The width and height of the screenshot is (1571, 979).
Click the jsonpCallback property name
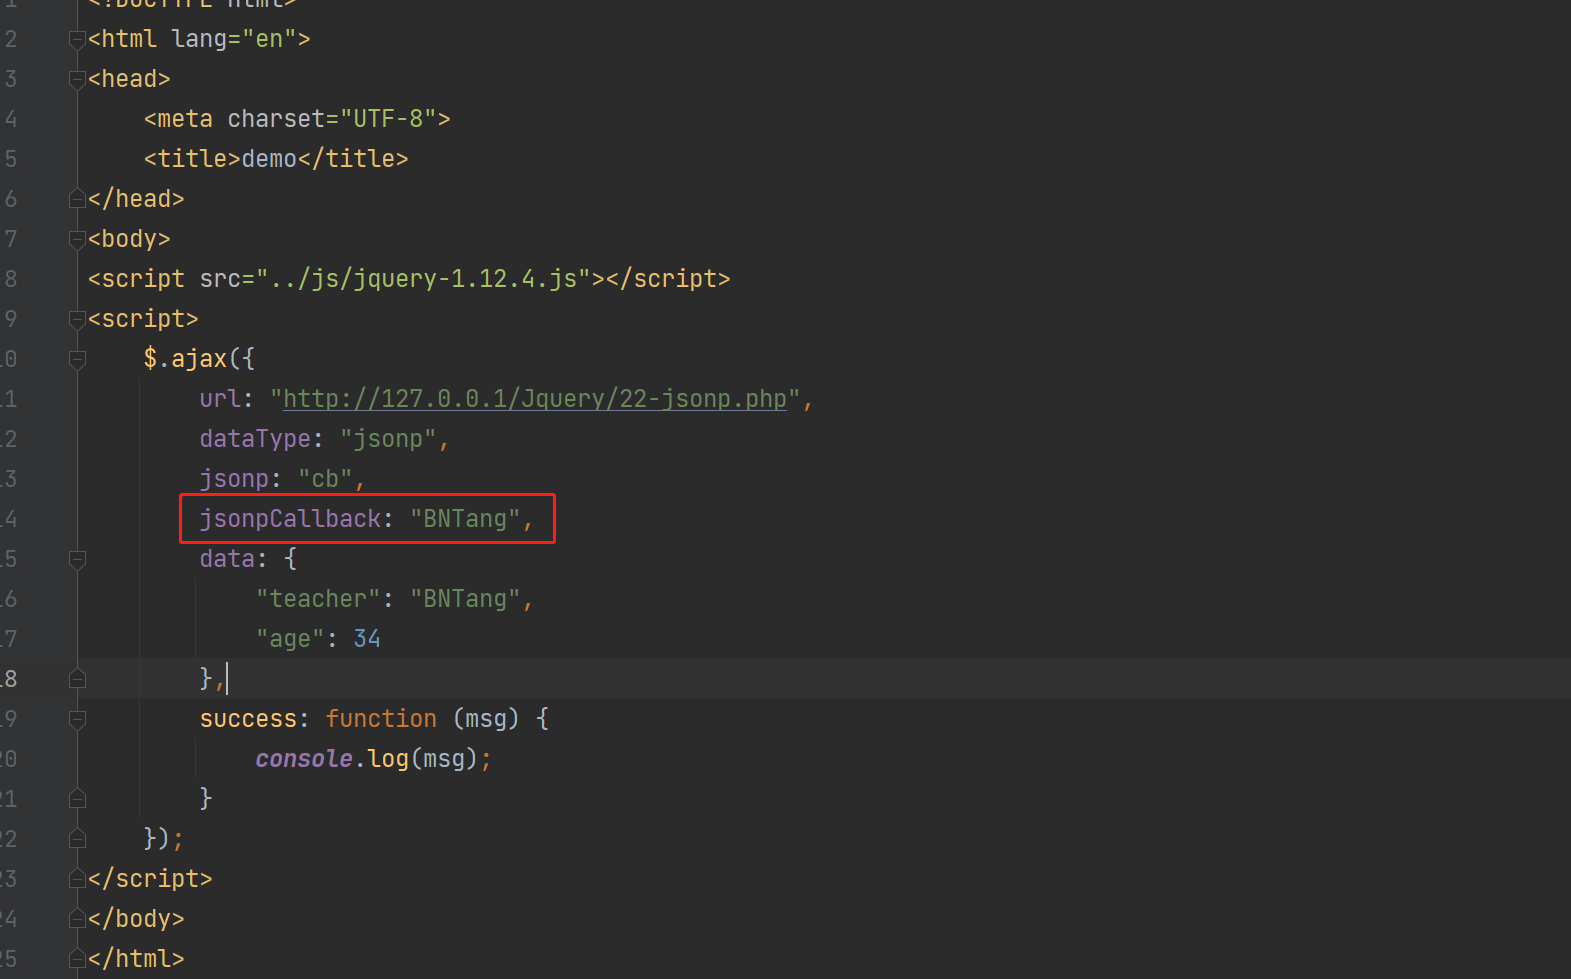click(x=290, y=519)
